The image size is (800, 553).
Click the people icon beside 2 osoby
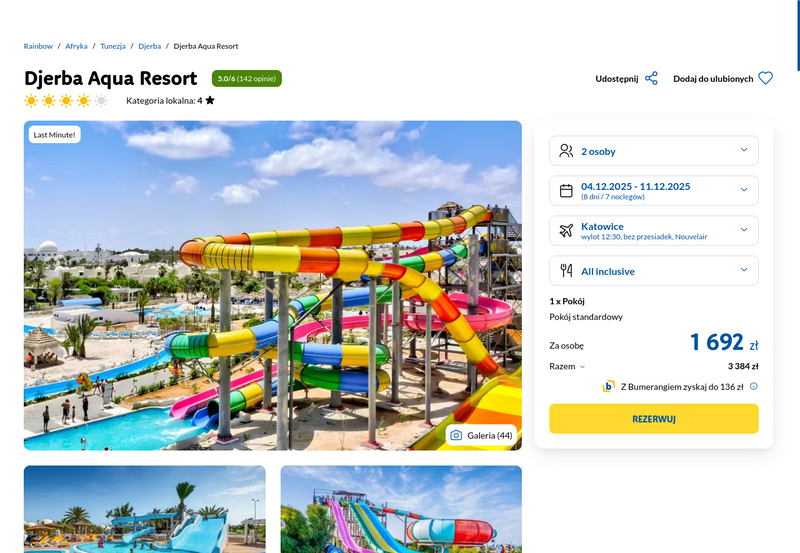(566, 150)
